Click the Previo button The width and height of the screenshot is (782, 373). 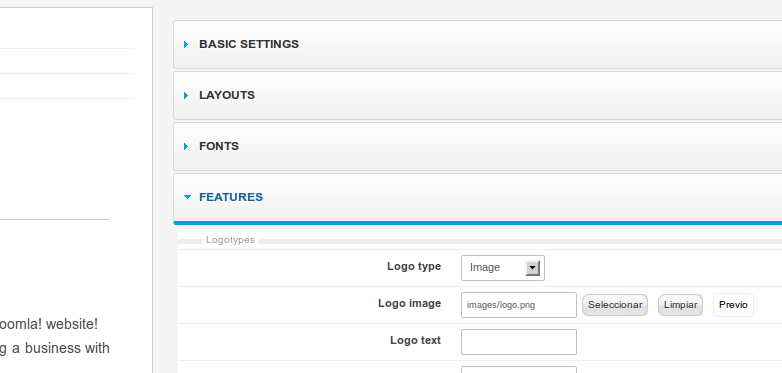(x=733, y=305)
